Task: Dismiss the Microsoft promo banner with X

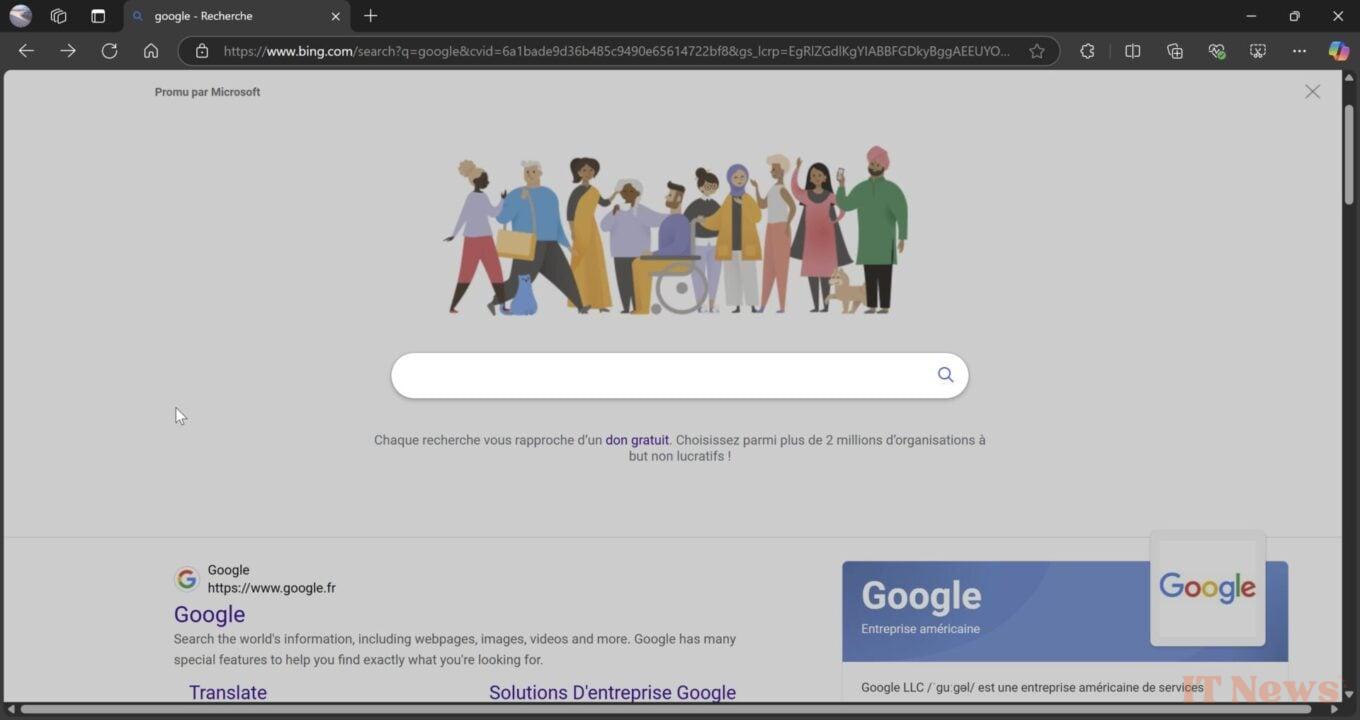Action: pos(1312,92)
